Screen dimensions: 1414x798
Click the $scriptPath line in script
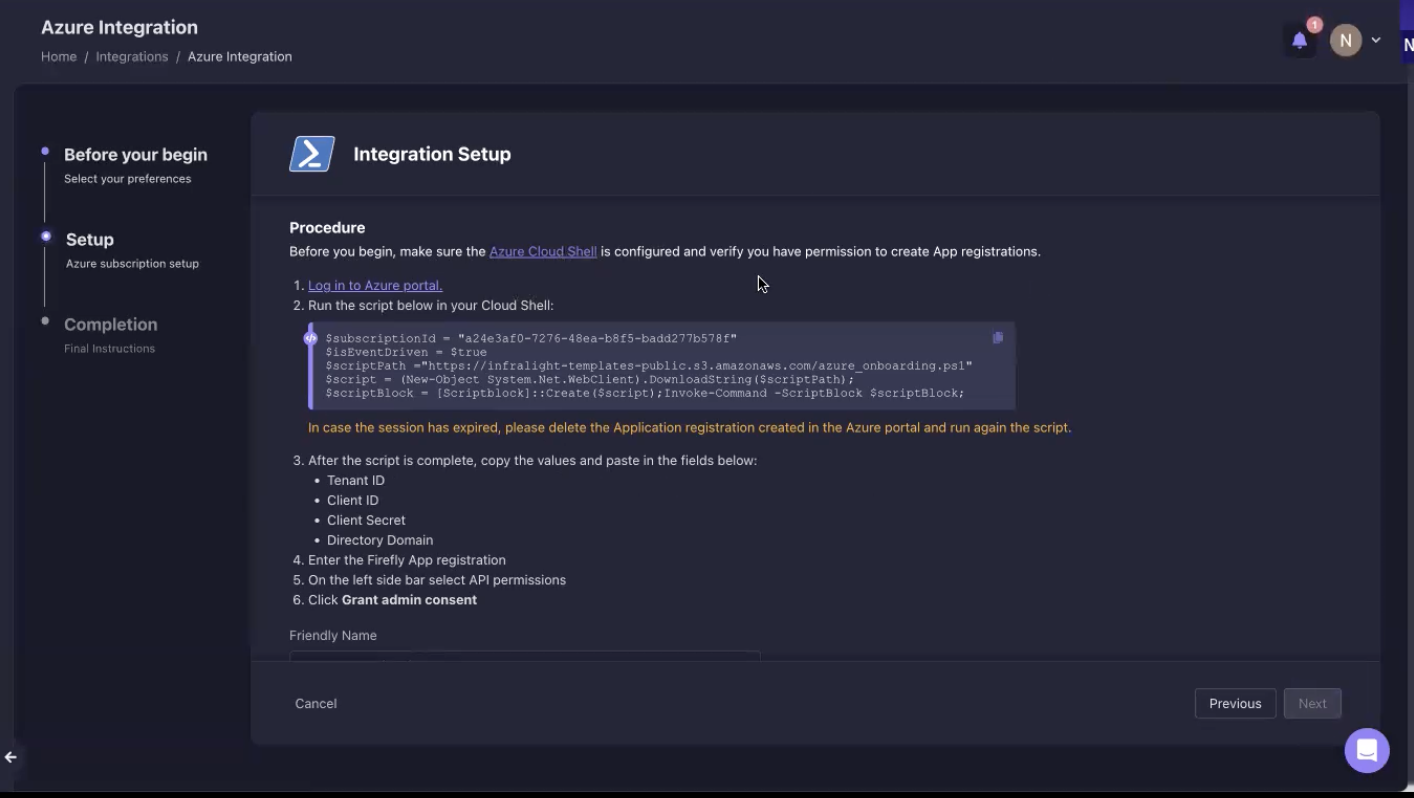tap(649, 366)
